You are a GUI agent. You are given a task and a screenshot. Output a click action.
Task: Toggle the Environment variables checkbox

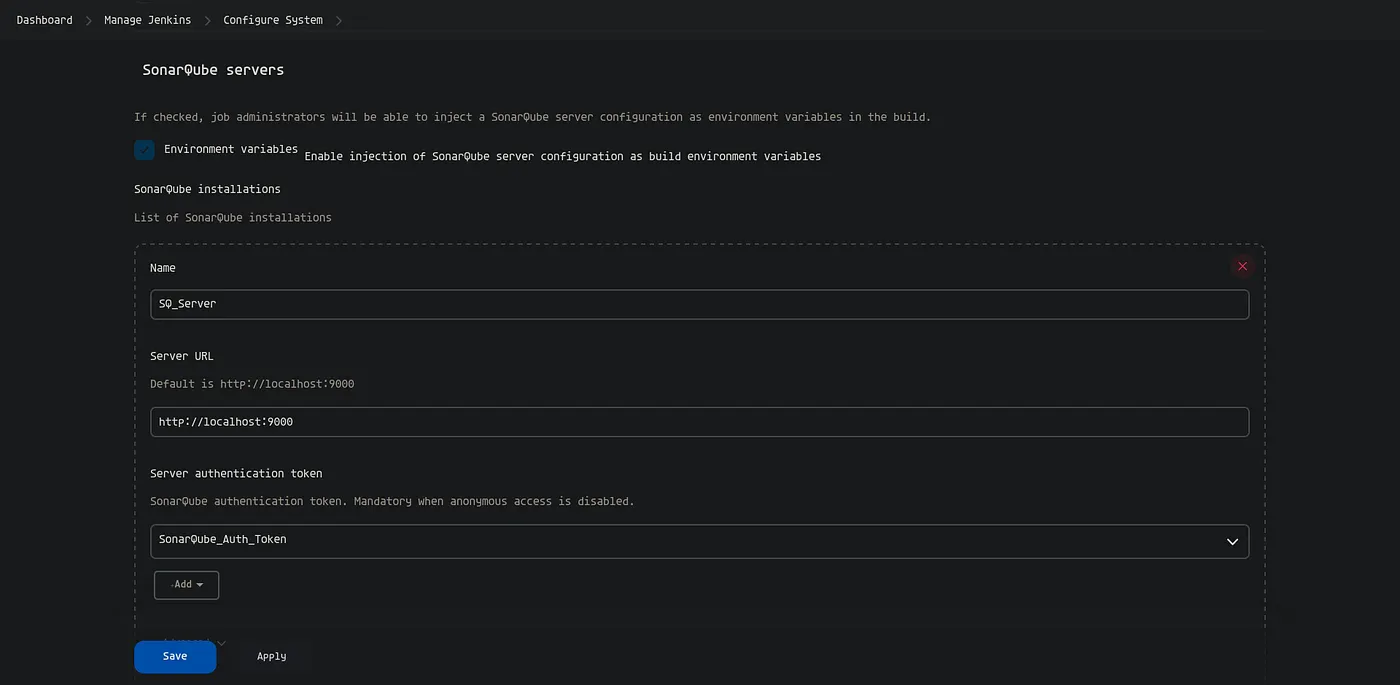144,149
